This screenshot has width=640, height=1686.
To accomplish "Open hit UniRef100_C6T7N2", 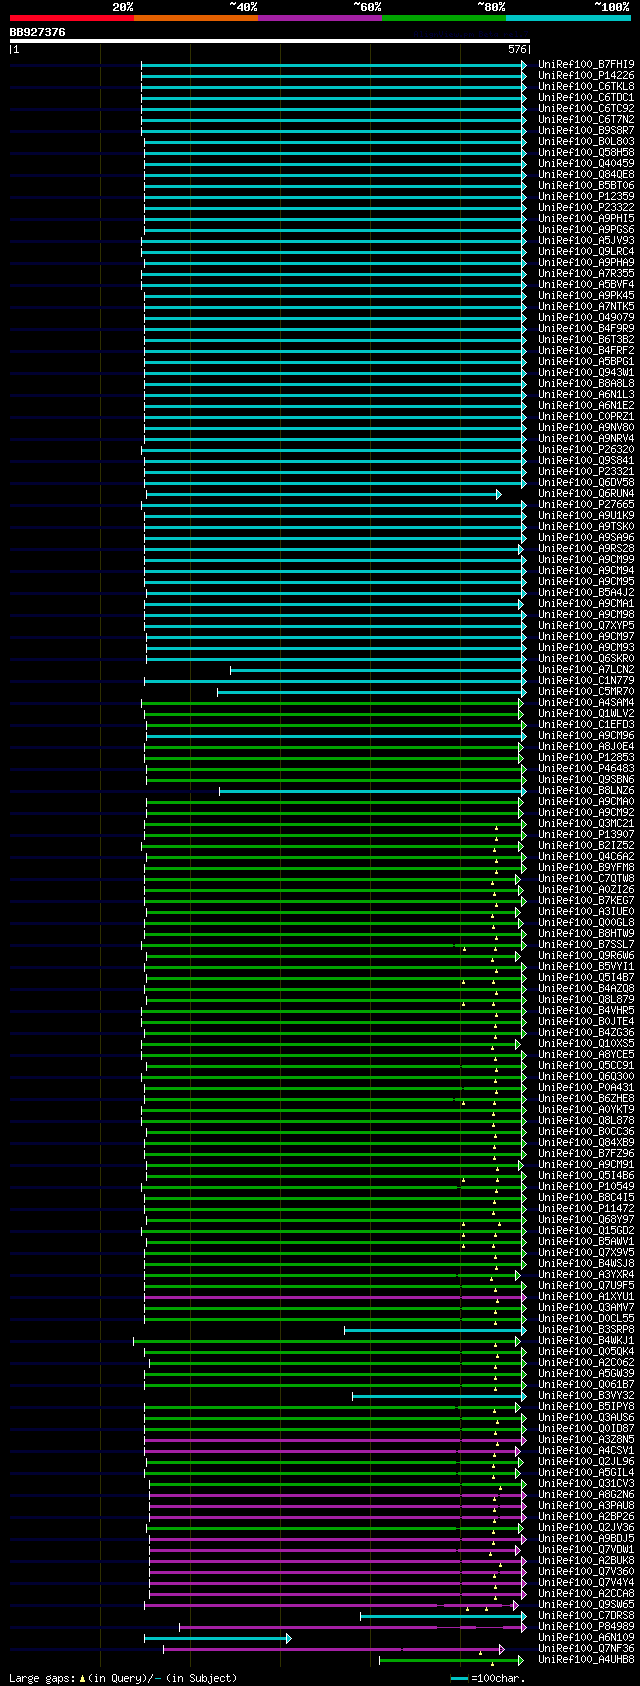I will [x=586, y=119].
